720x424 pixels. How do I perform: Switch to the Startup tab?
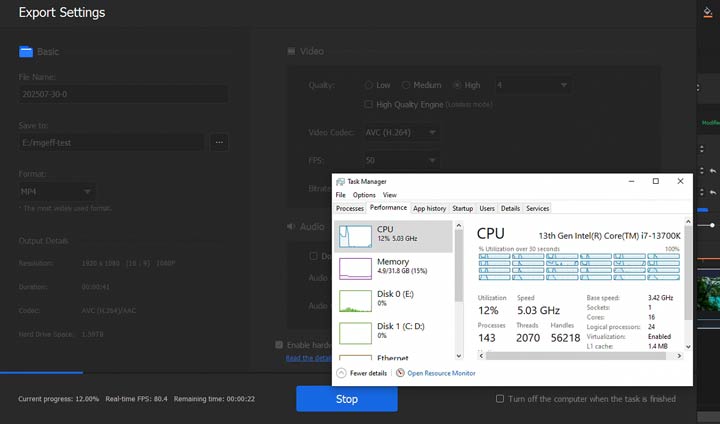pos(462,209)
